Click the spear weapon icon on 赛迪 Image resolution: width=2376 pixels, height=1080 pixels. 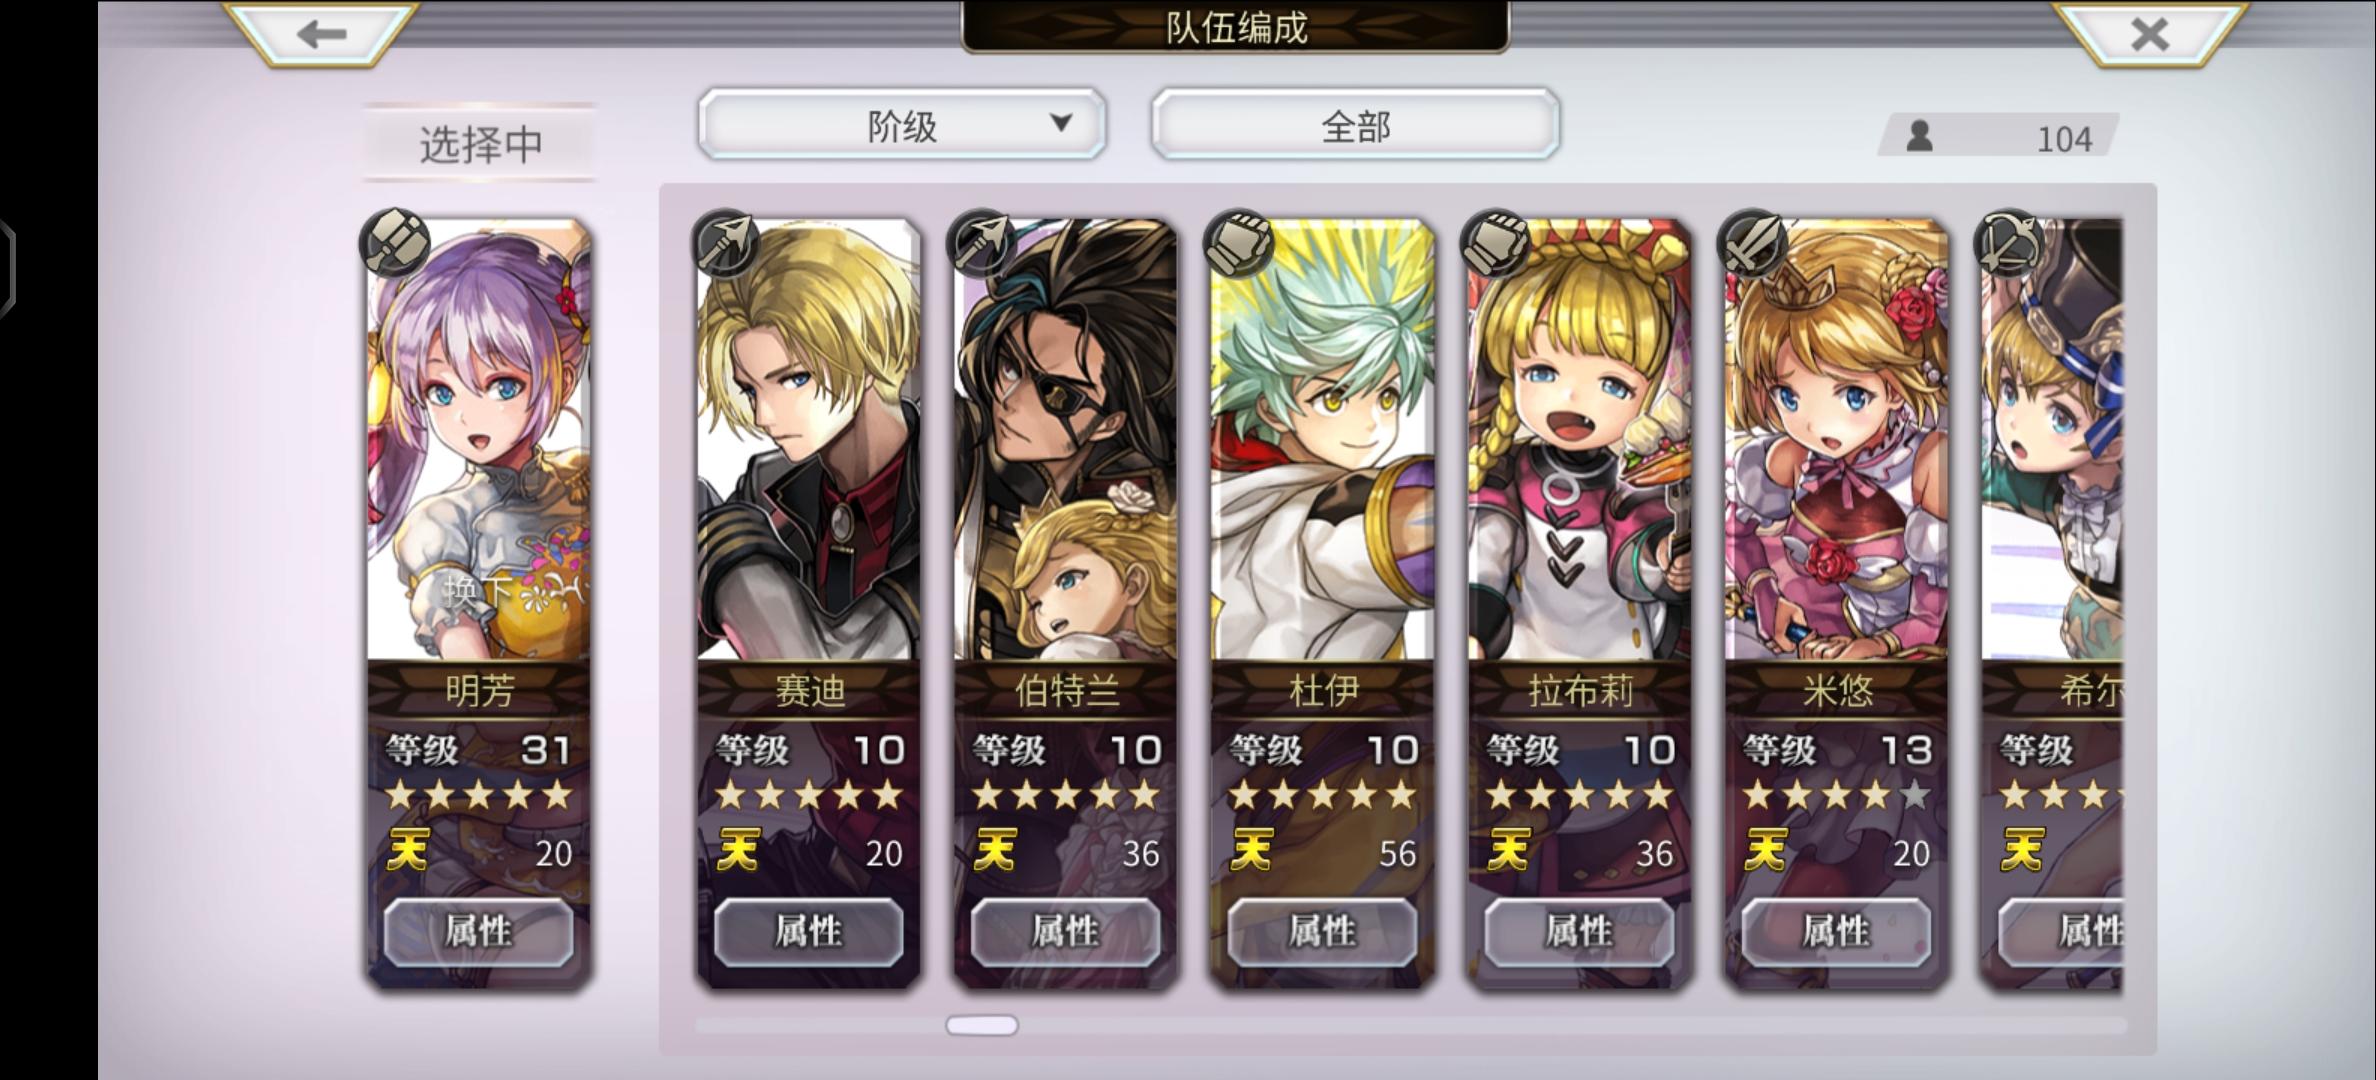725,243
